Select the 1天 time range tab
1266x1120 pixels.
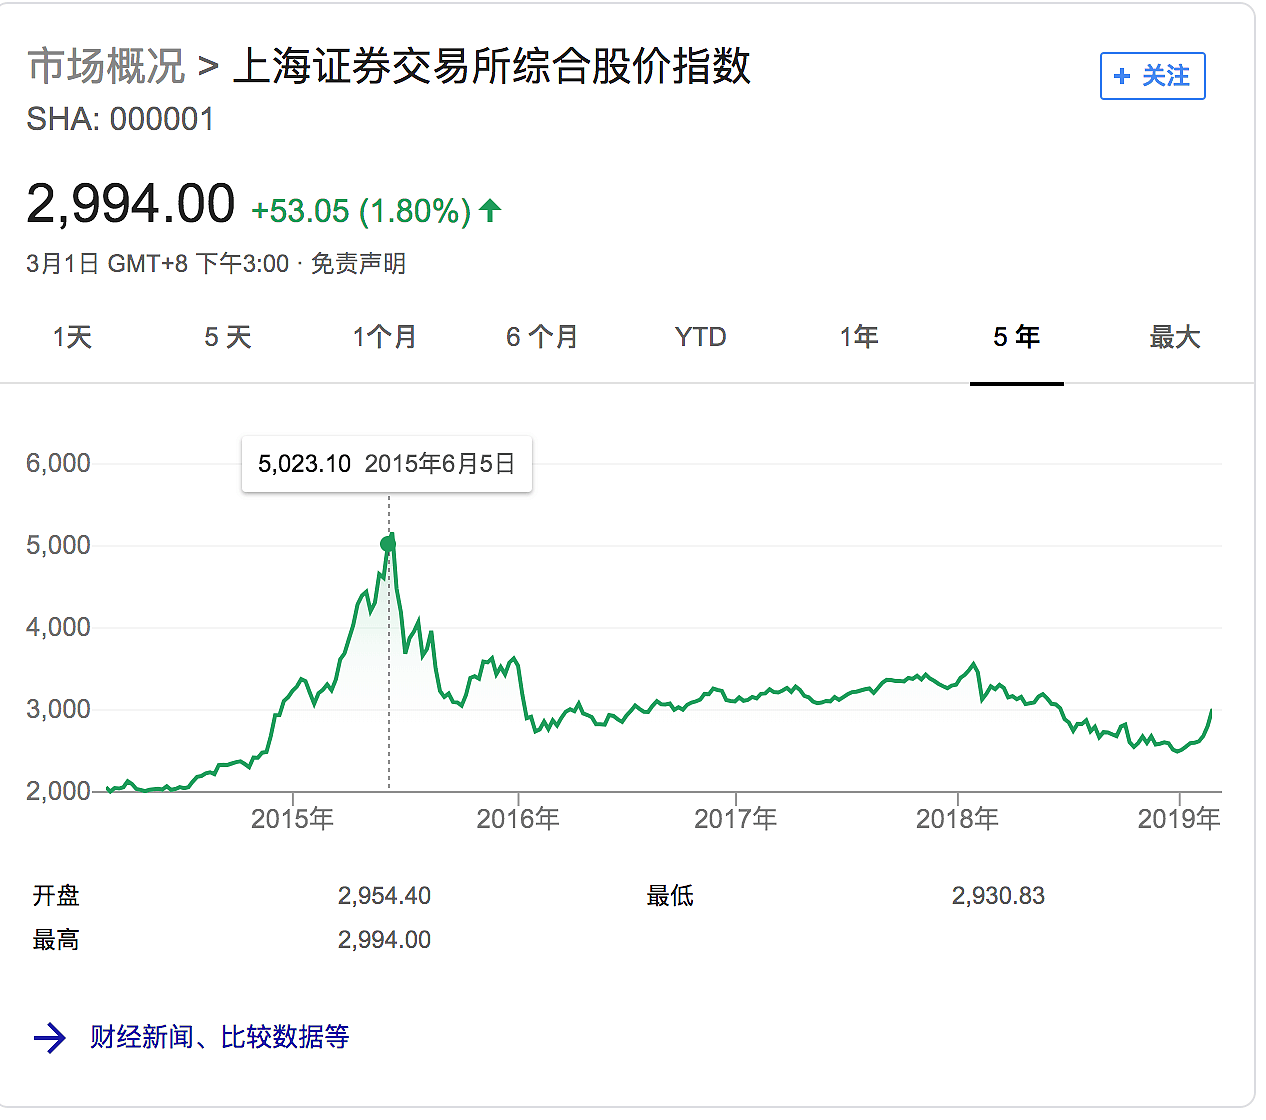(72, 337)
